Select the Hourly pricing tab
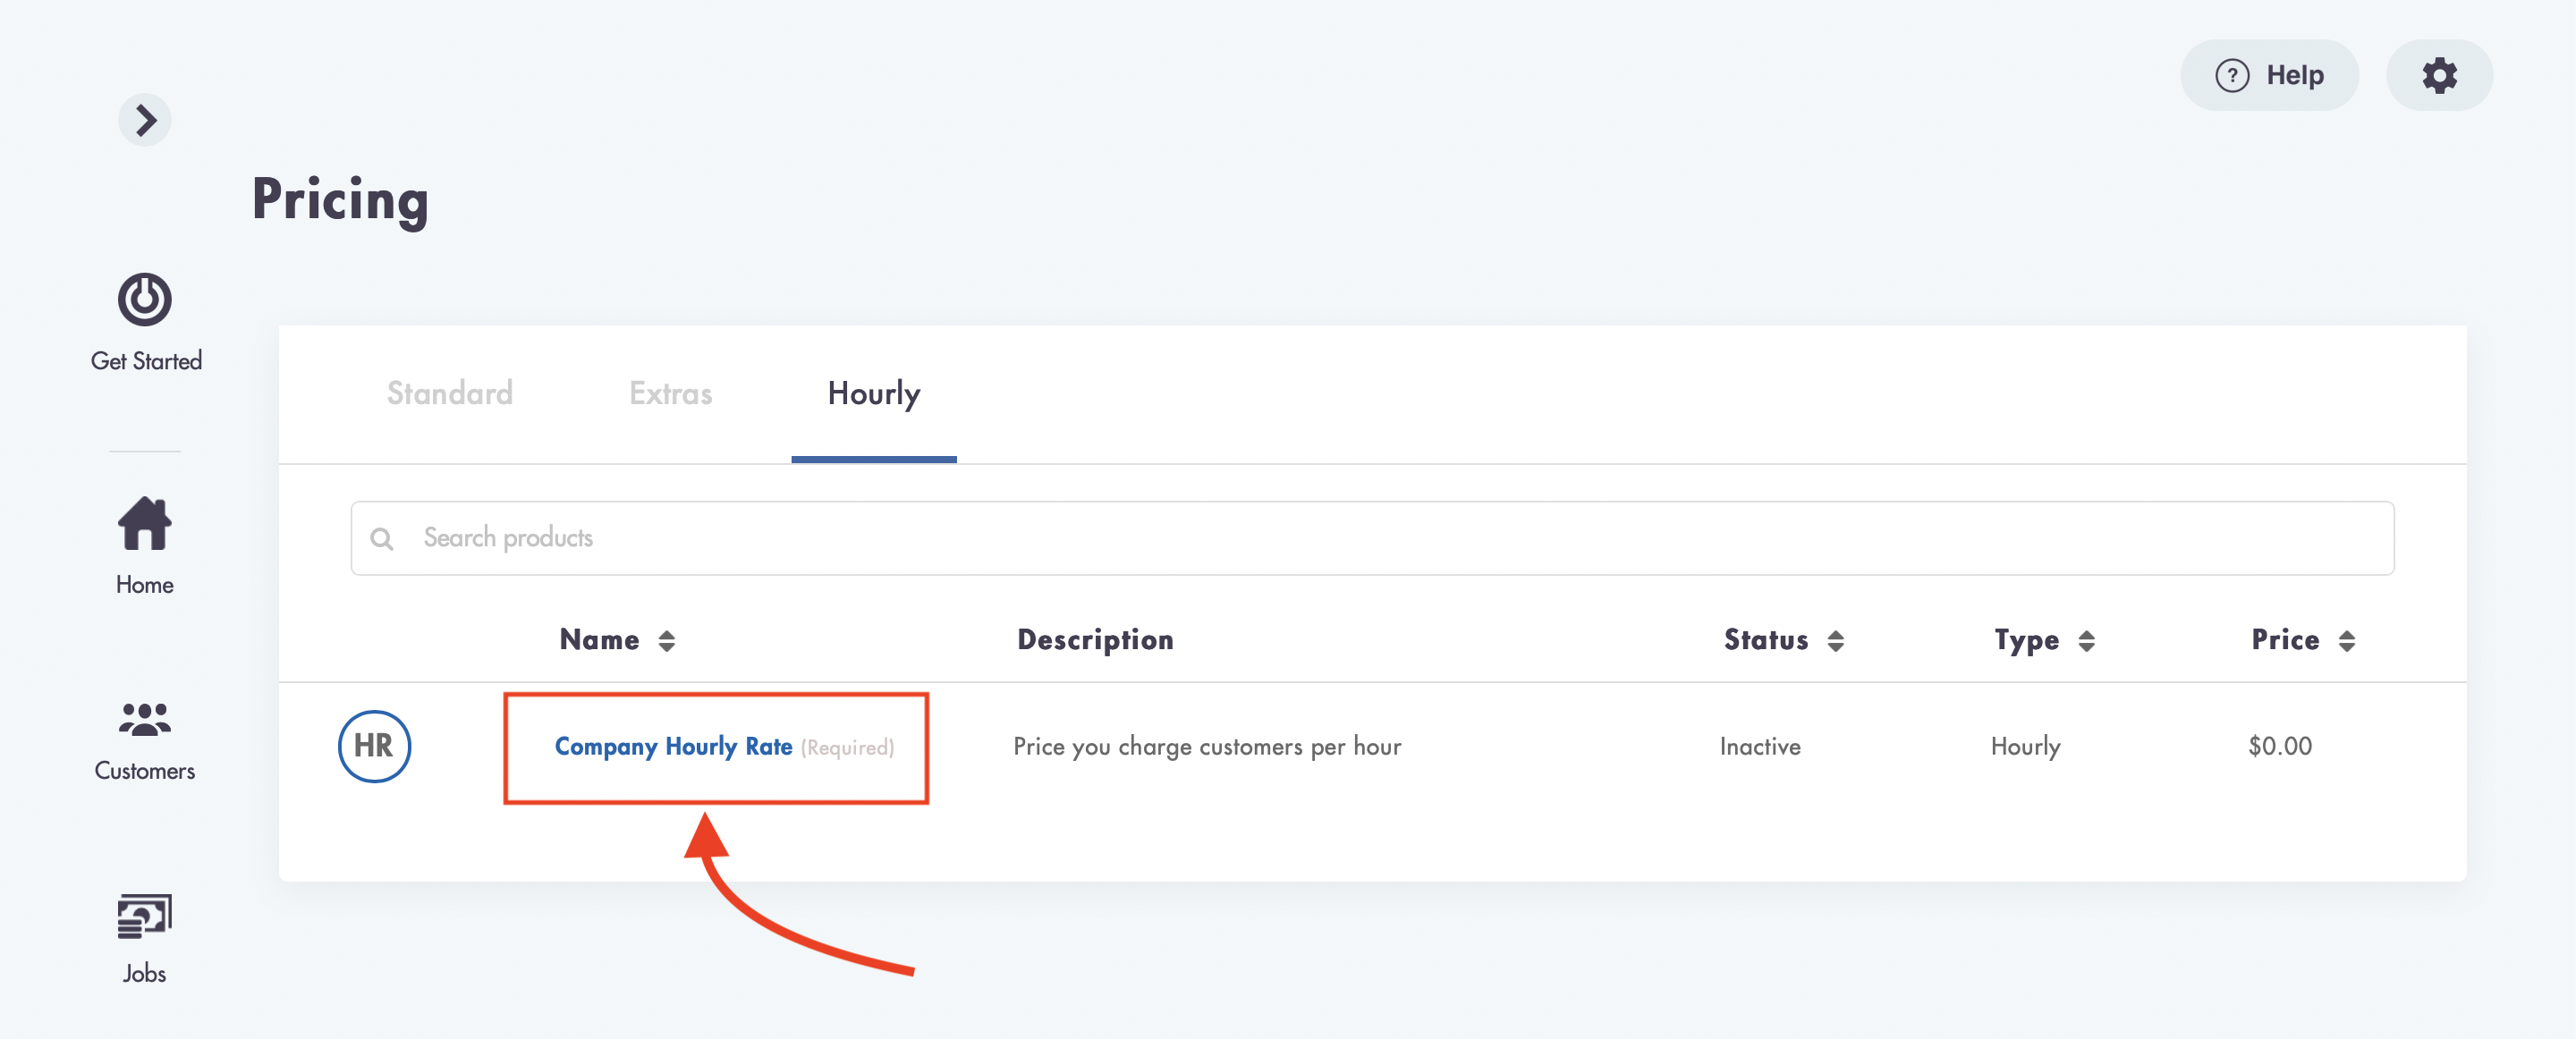 pos(874,394)
